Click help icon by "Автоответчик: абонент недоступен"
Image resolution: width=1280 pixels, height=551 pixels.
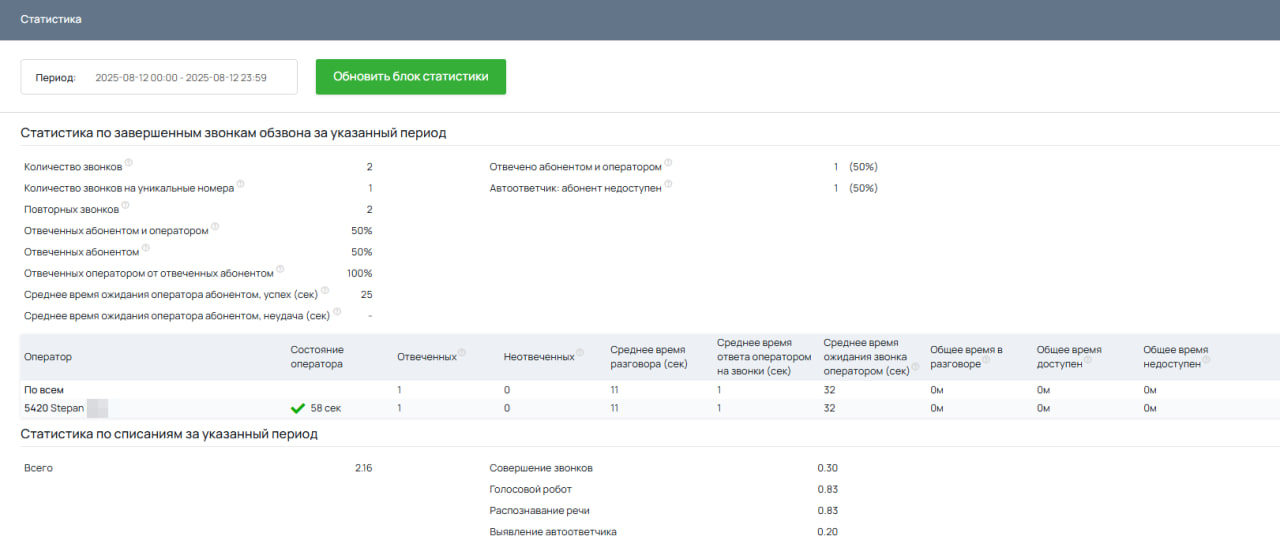coord(668,184)
